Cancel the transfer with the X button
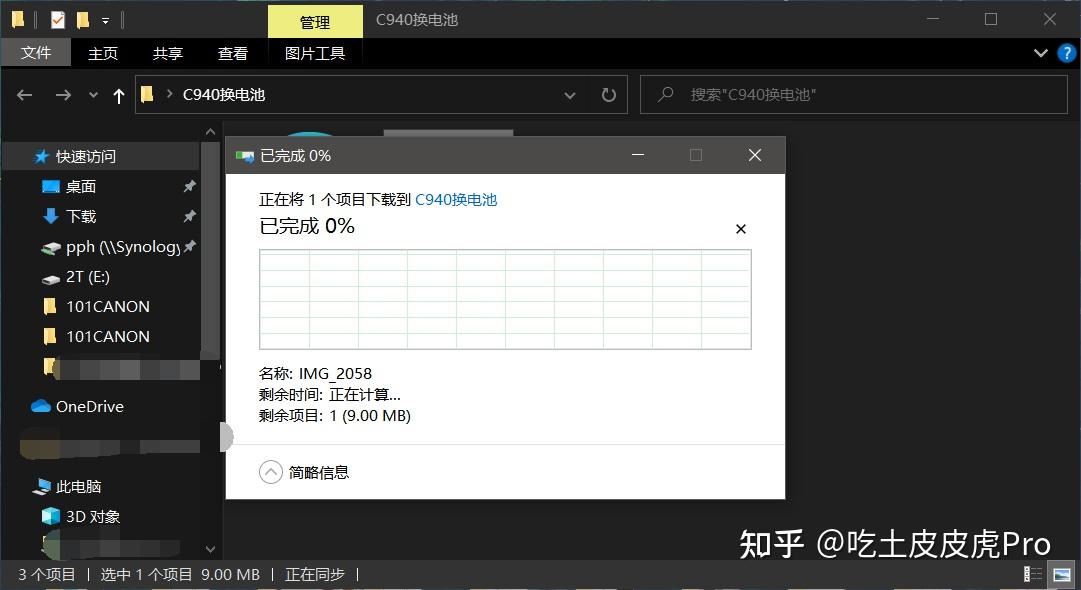Screen dimensions: 1081x590 (741, 228)
